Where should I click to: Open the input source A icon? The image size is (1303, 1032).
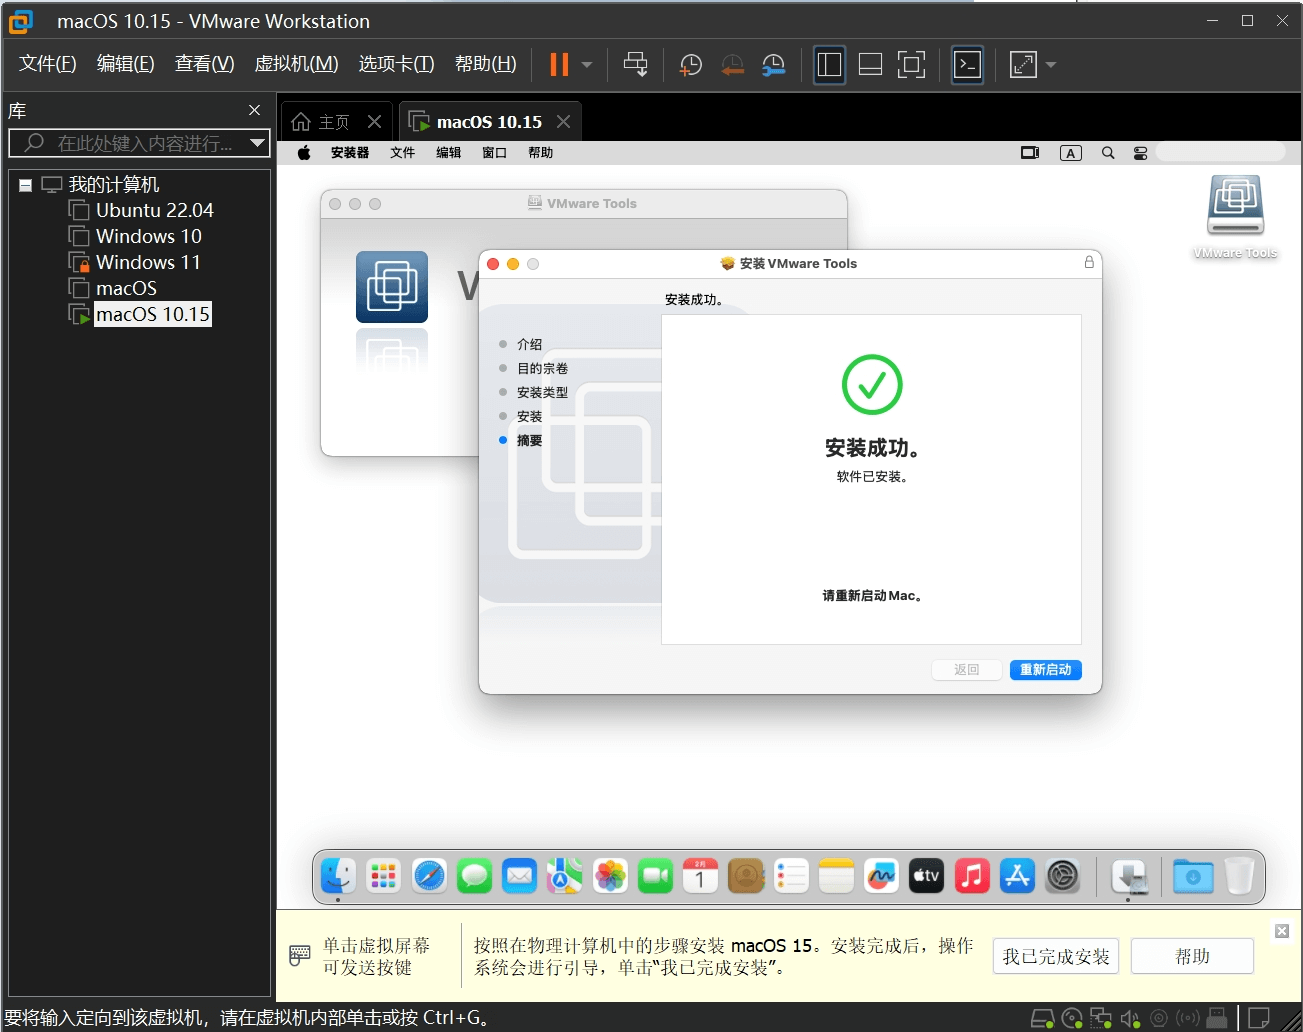(x=1071, y=153)
